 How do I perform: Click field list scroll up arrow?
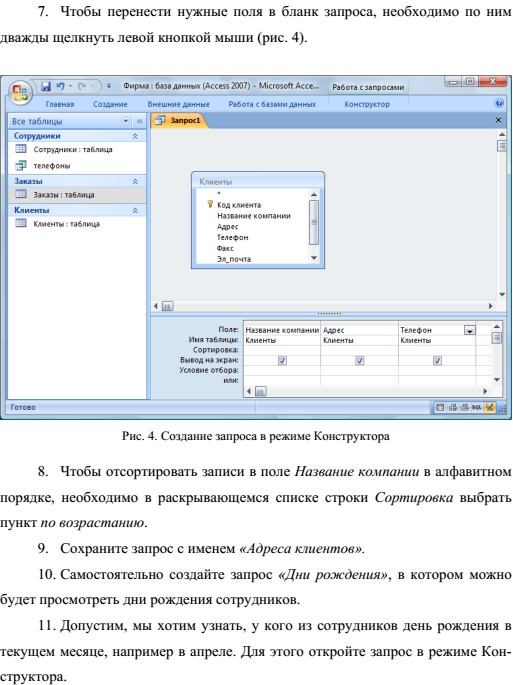[x=313, y=194]
